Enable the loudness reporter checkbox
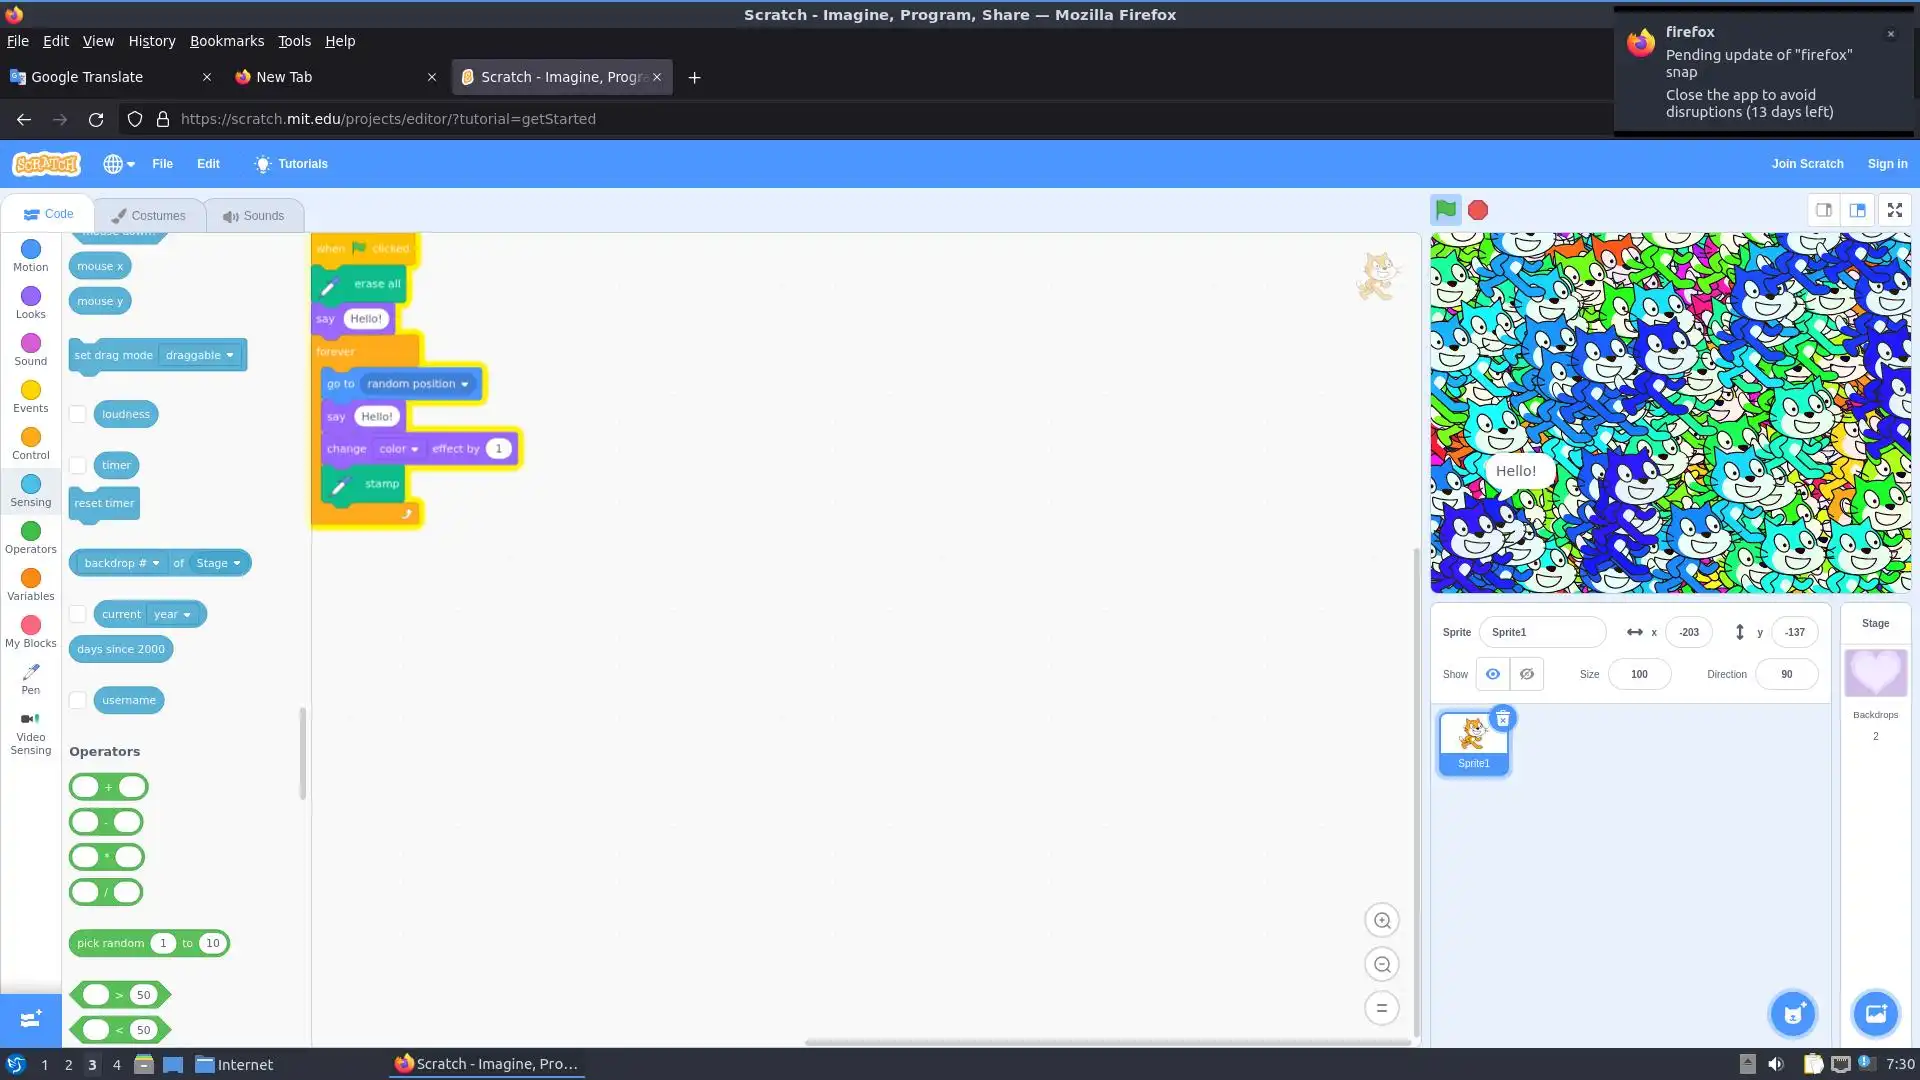Screen dimensions: 1920x1080 [78, 414]
